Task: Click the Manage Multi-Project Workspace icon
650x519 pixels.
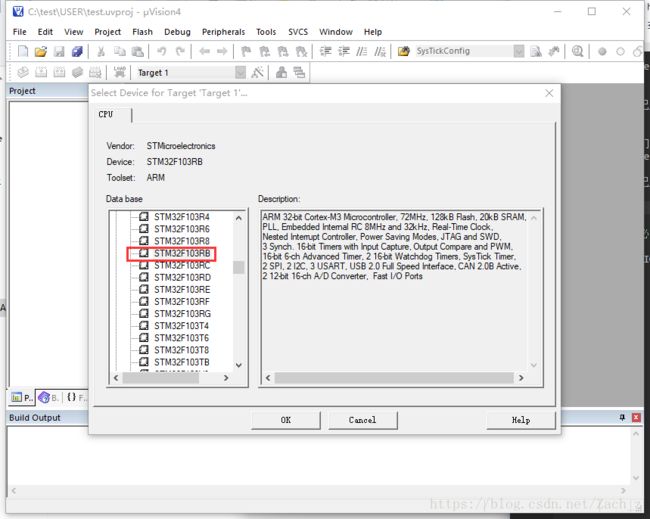Action: pyautogui.click(x=299, y=73)
